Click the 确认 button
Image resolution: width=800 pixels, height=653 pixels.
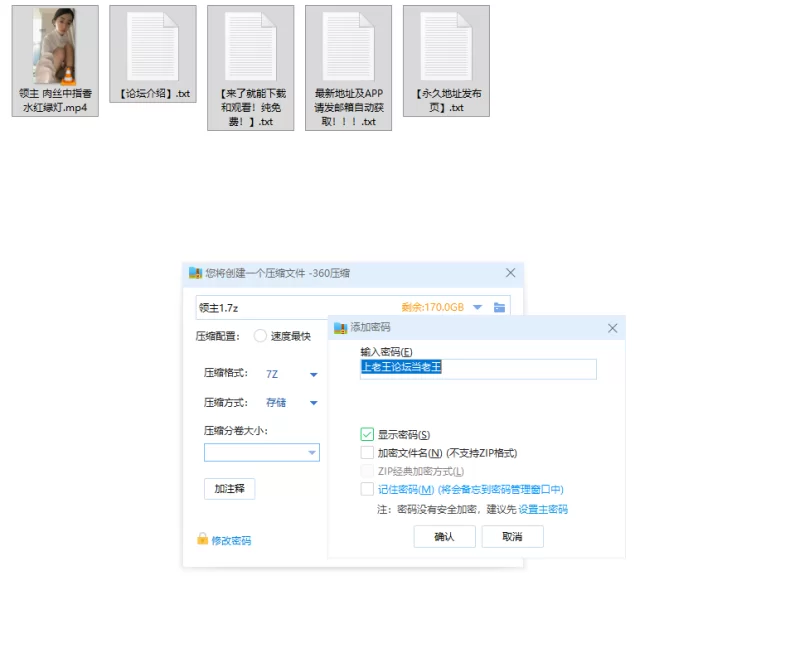tap(444, 537)
